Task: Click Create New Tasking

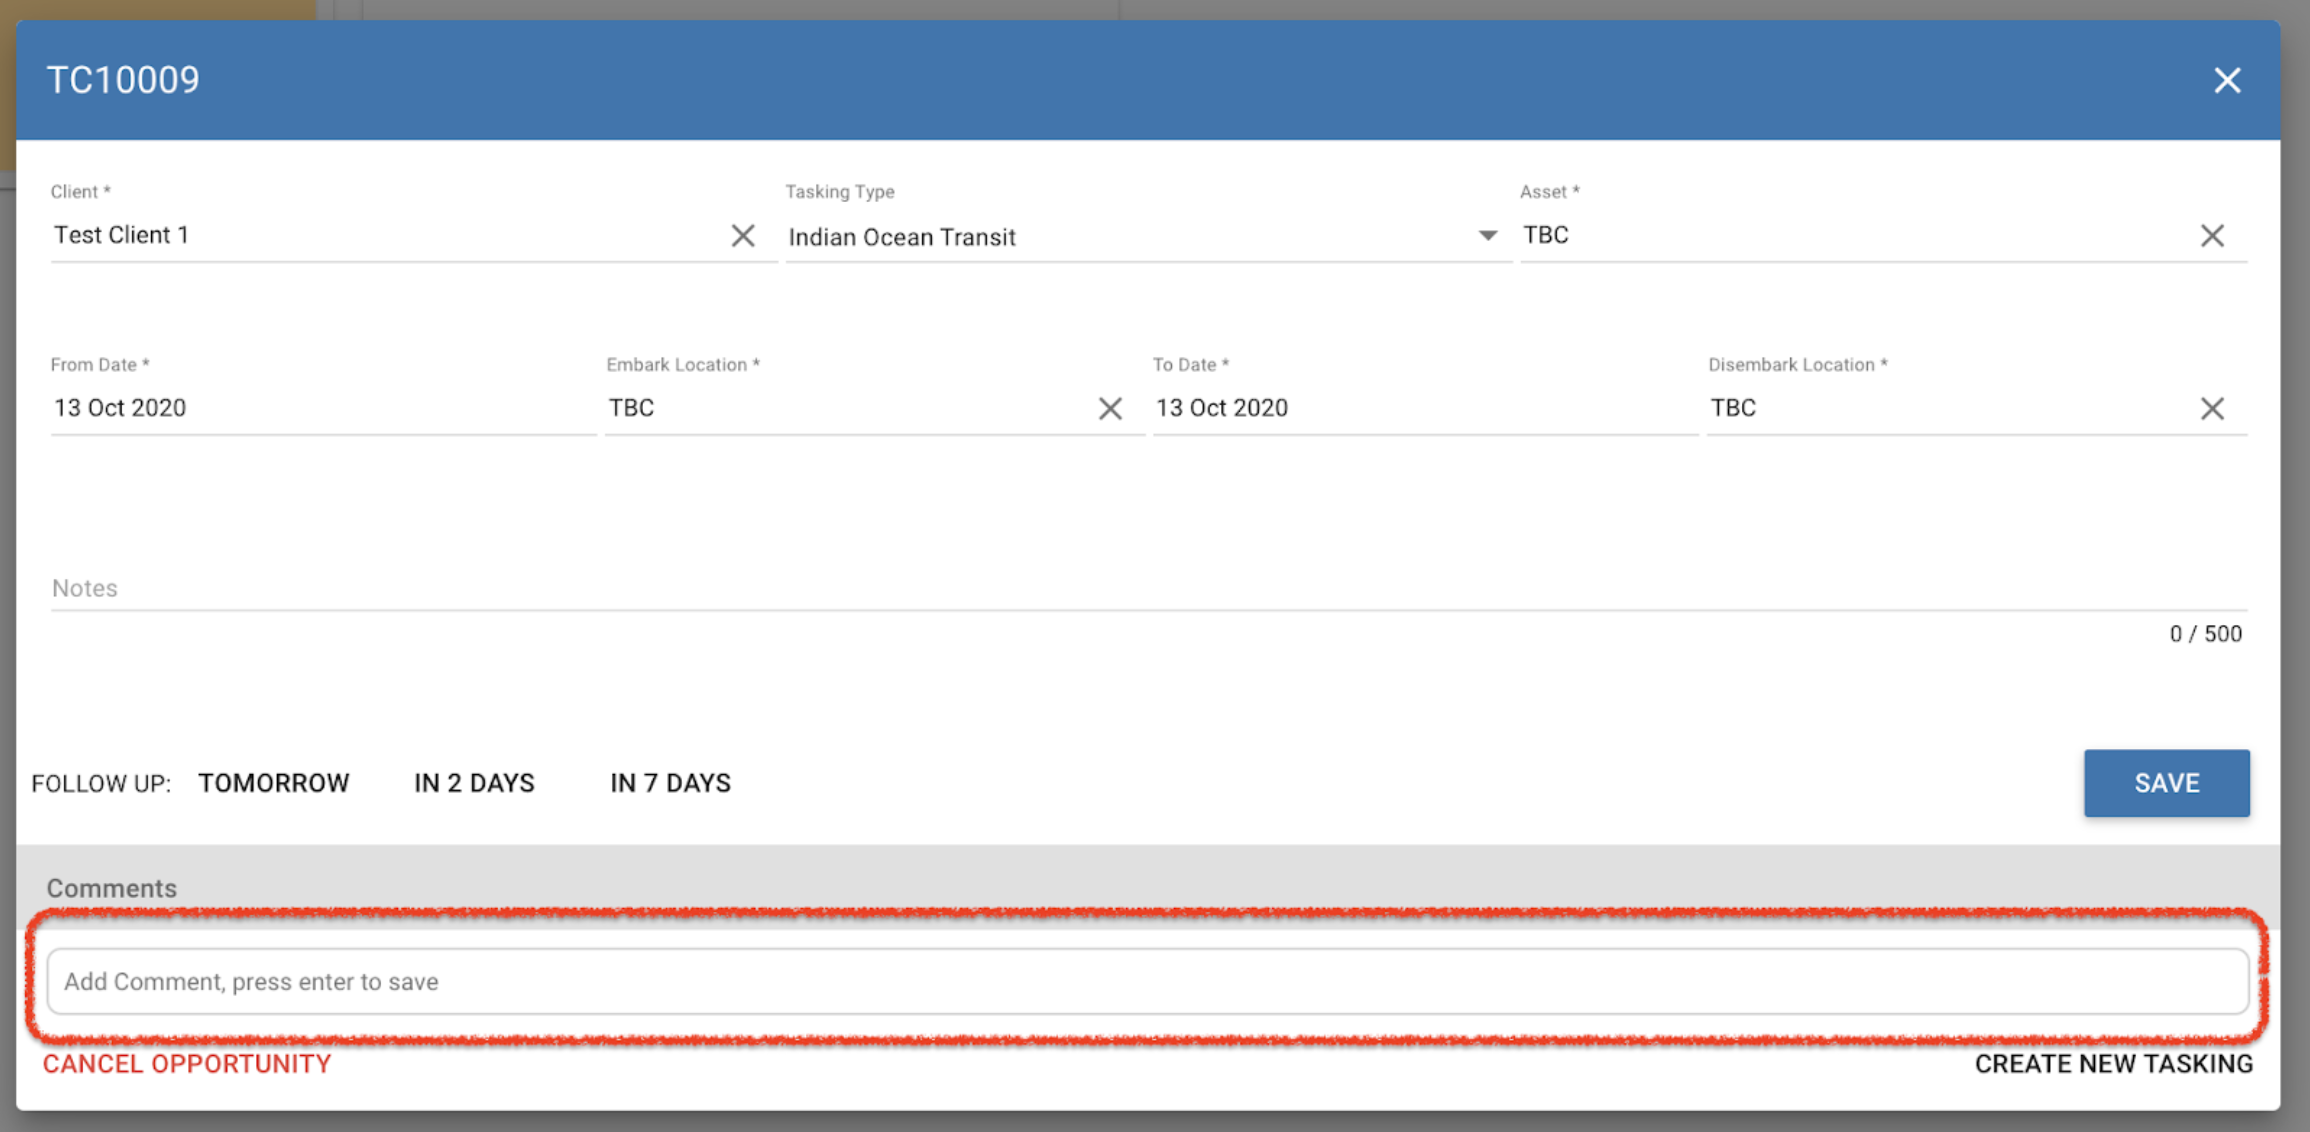Action: (x=2114, y=1064)
